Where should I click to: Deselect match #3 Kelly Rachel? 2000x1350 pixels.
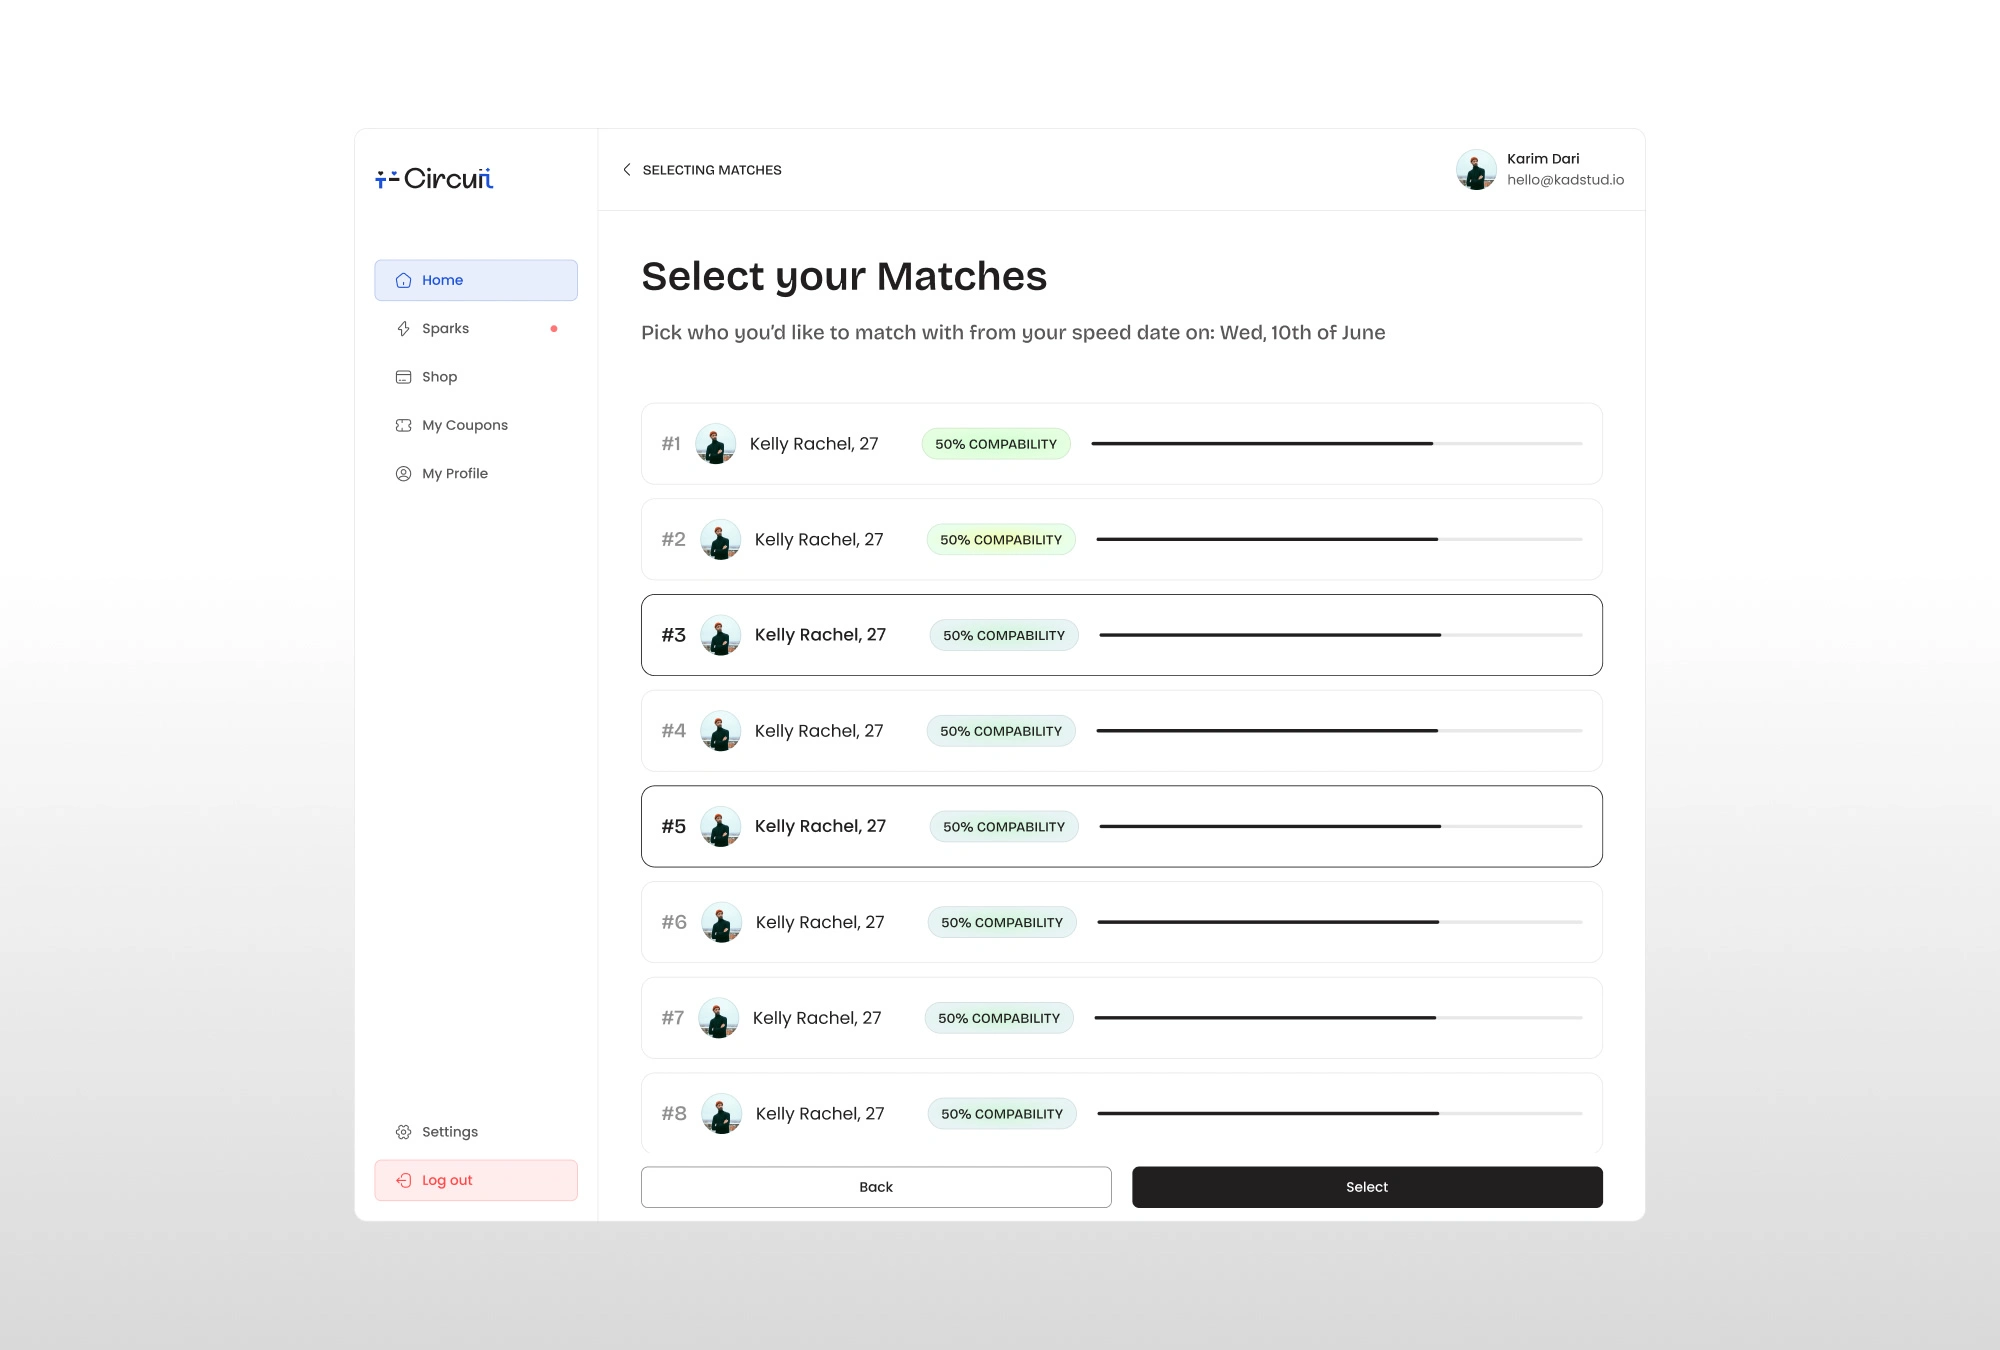(x=1121, y=635)
